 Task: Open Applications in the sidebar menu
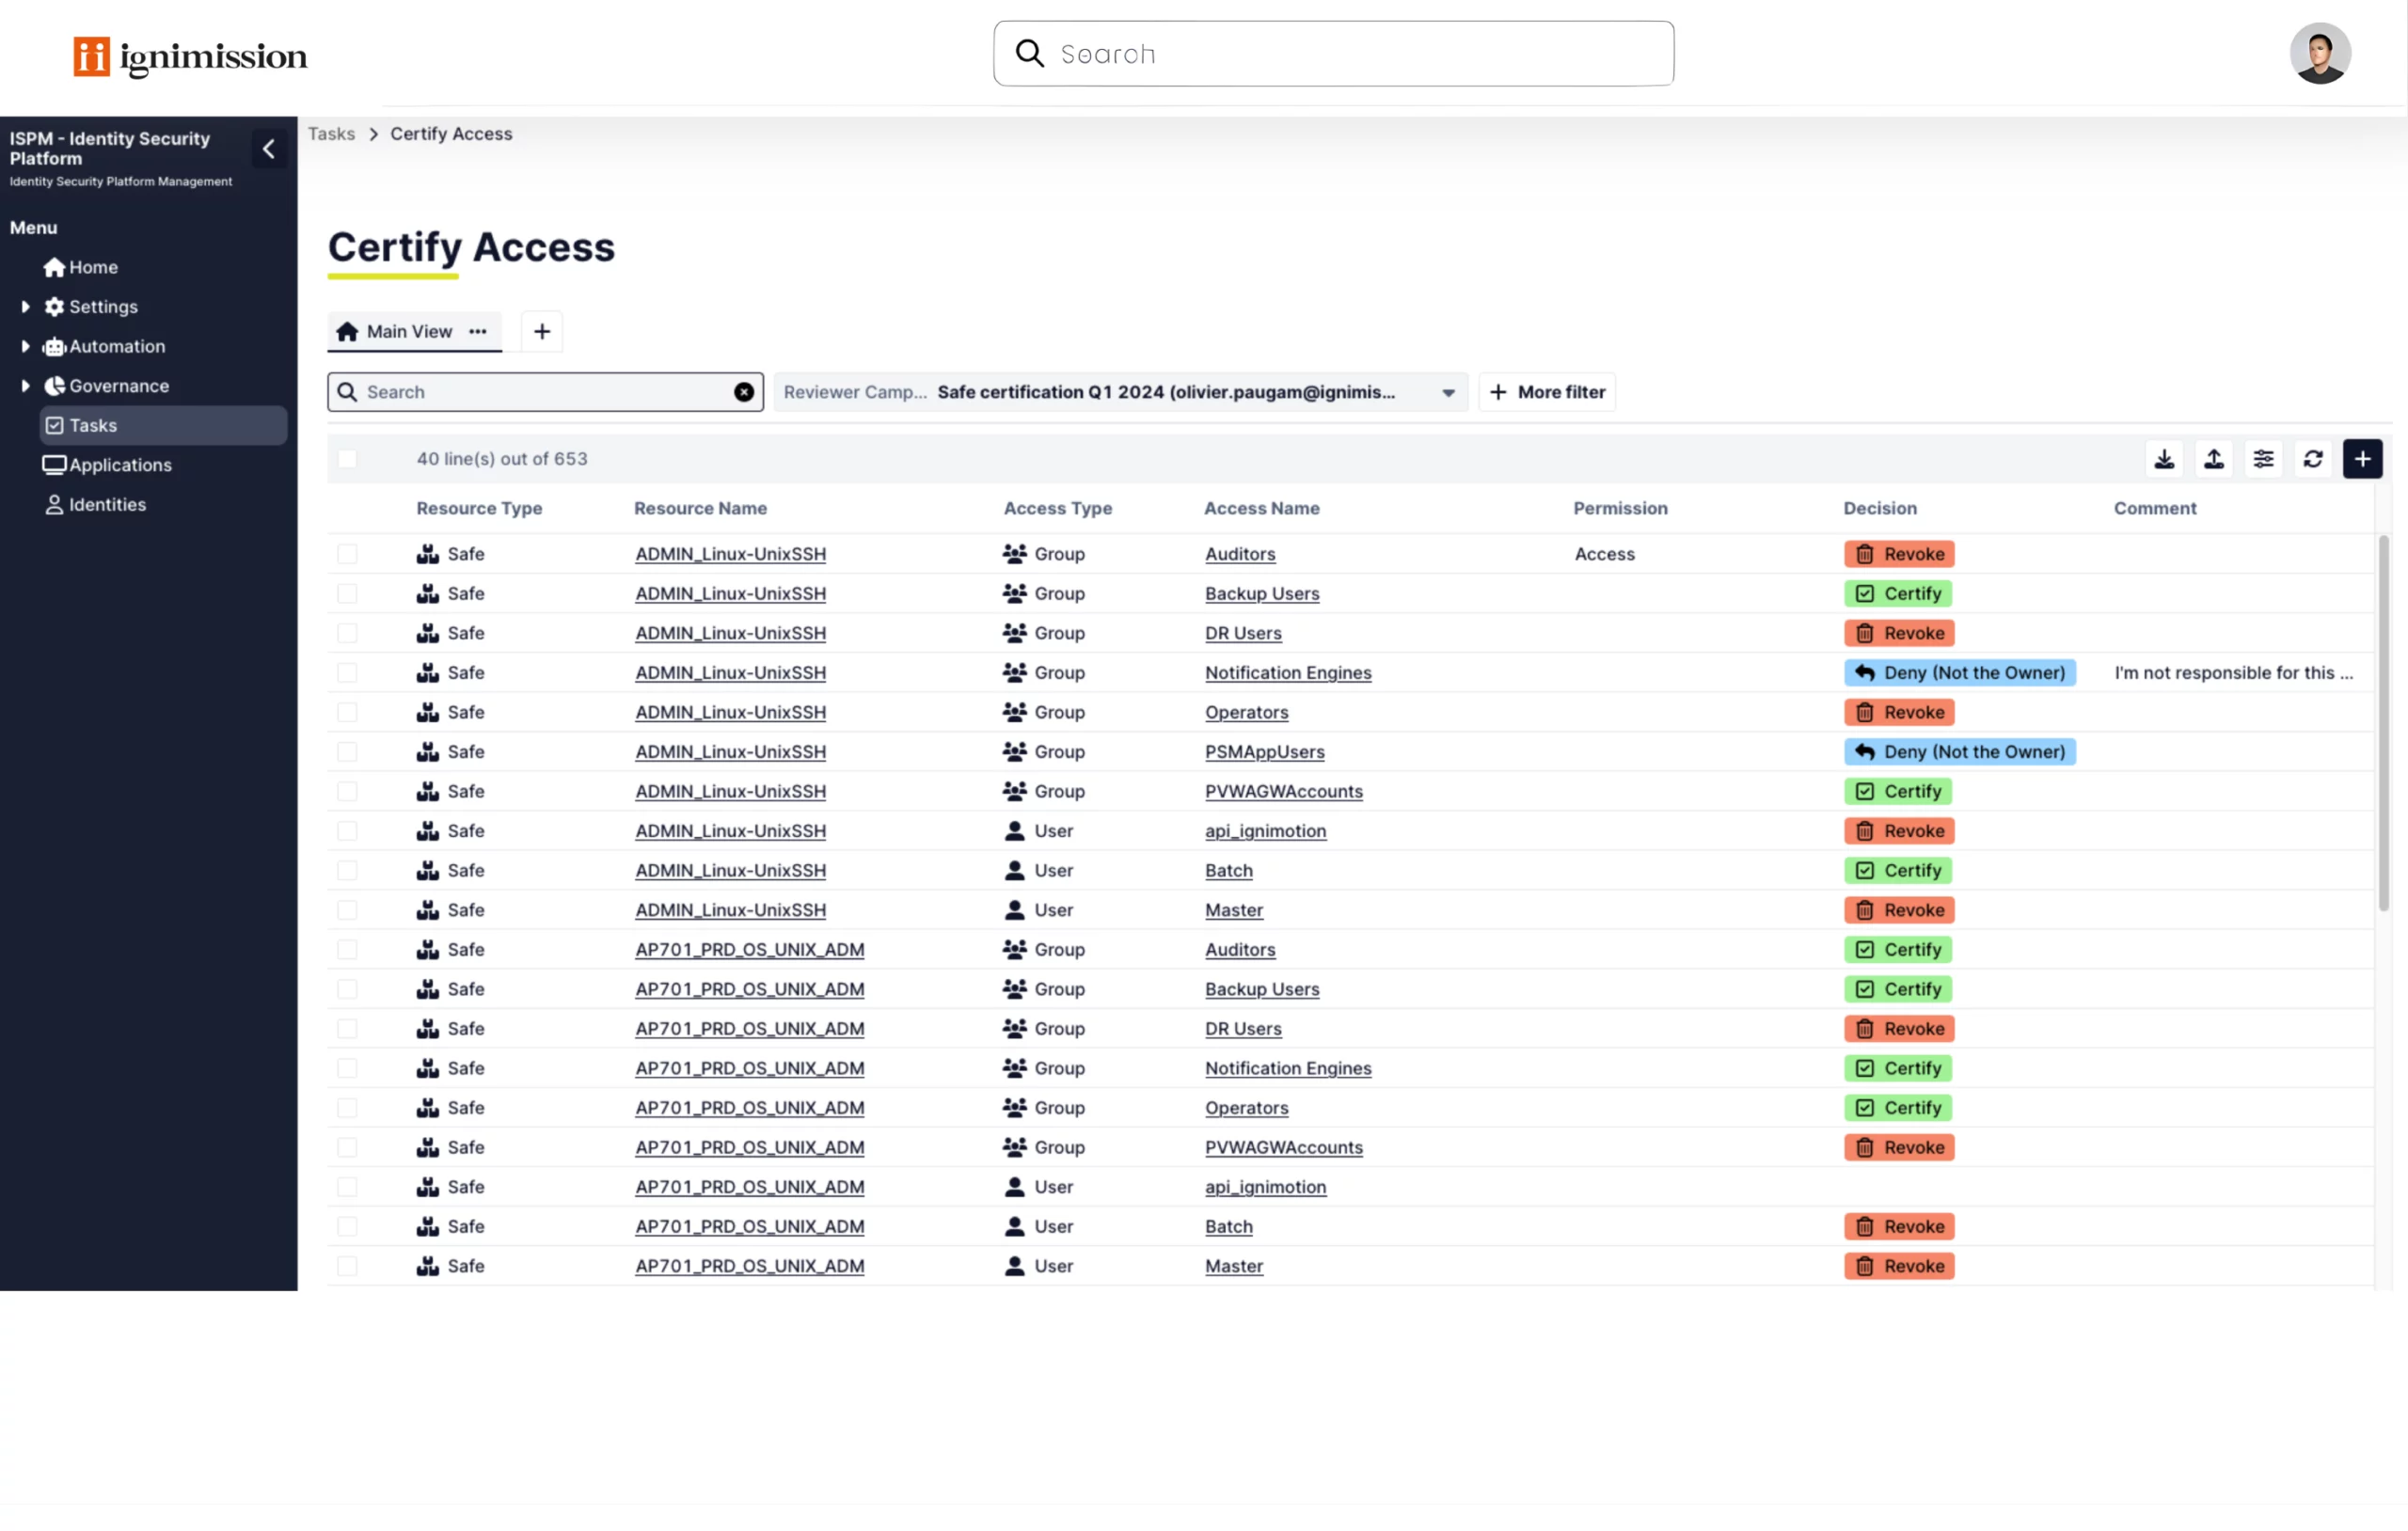(x=120, y=465)
